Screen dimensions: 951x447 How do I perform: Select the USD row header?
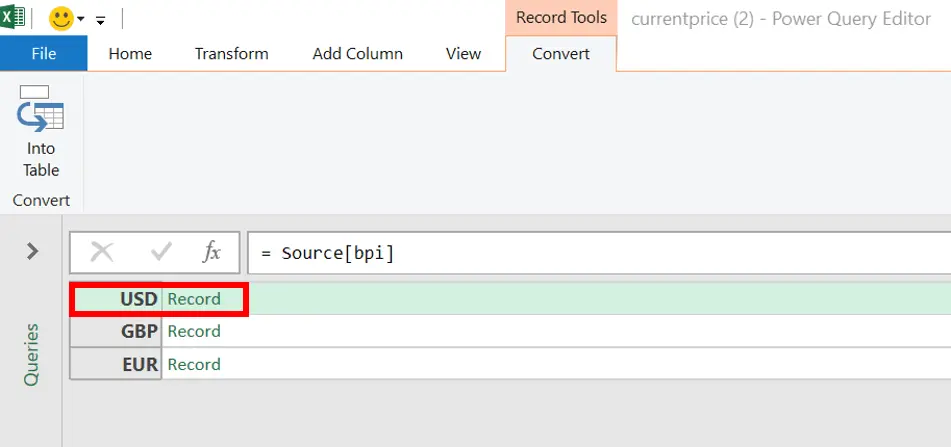pos(116,299)
